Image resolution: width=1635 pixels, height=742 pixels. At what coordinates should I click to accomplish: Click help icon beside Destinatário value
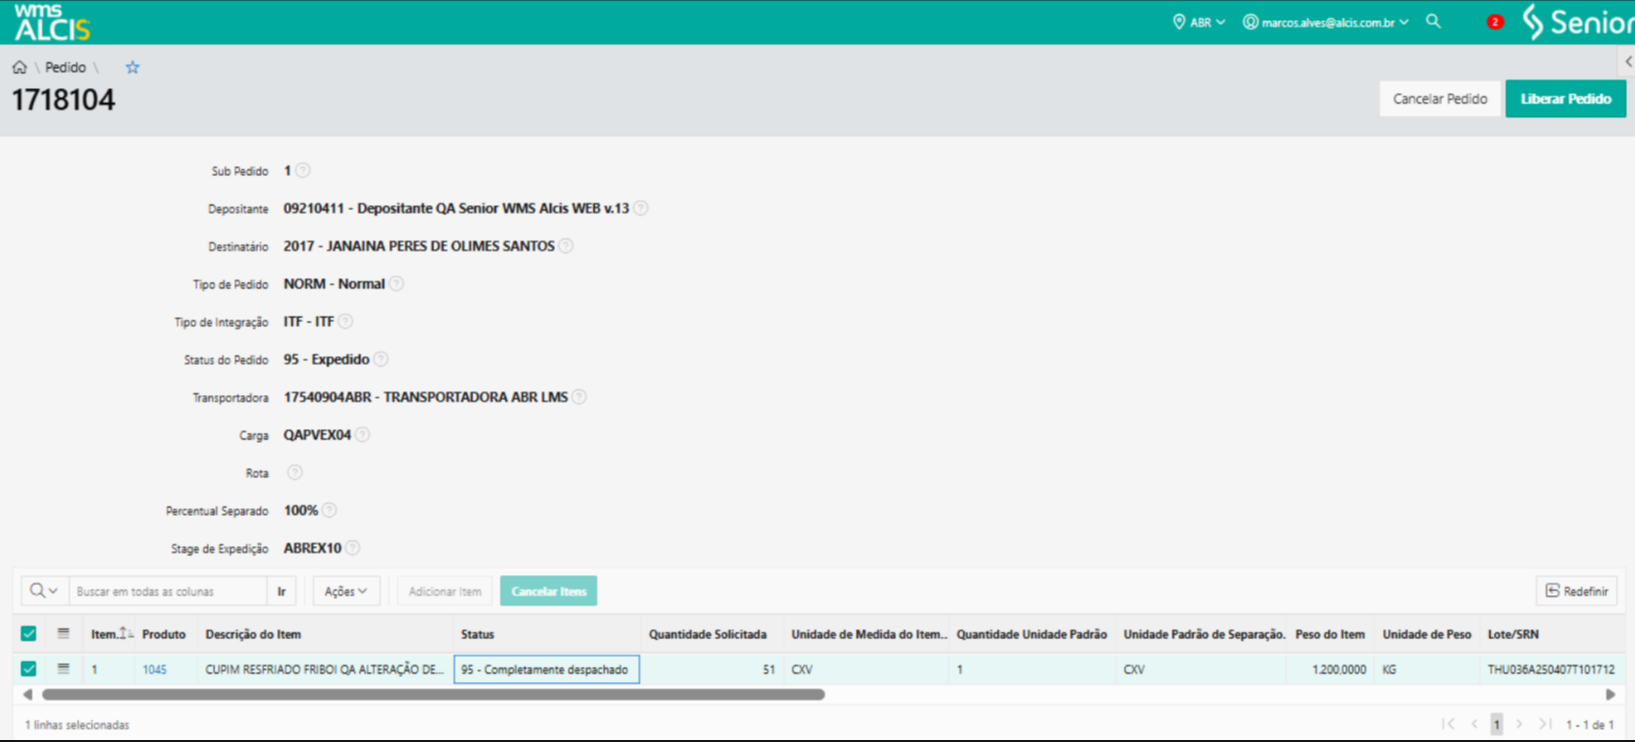tap(566, 246)
